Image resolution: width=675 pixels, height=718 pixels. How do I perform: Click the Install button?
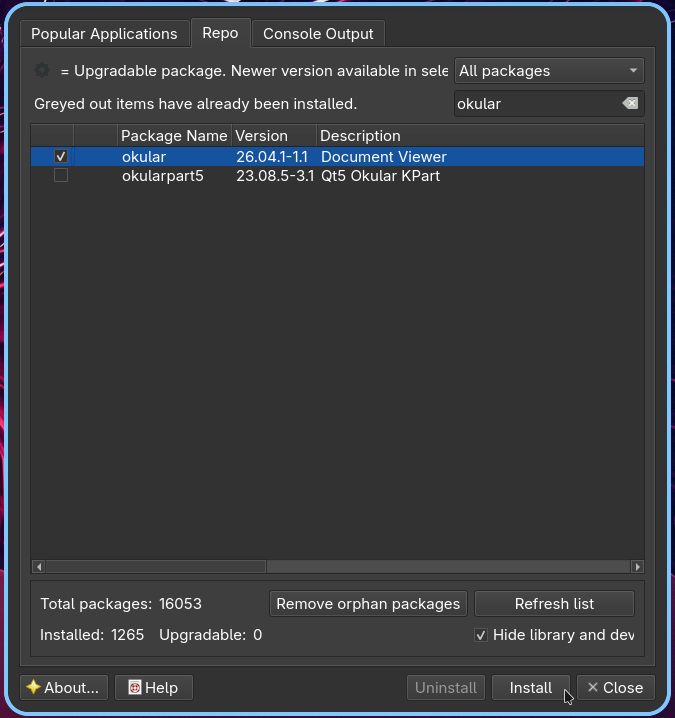[x=531, y=687]
